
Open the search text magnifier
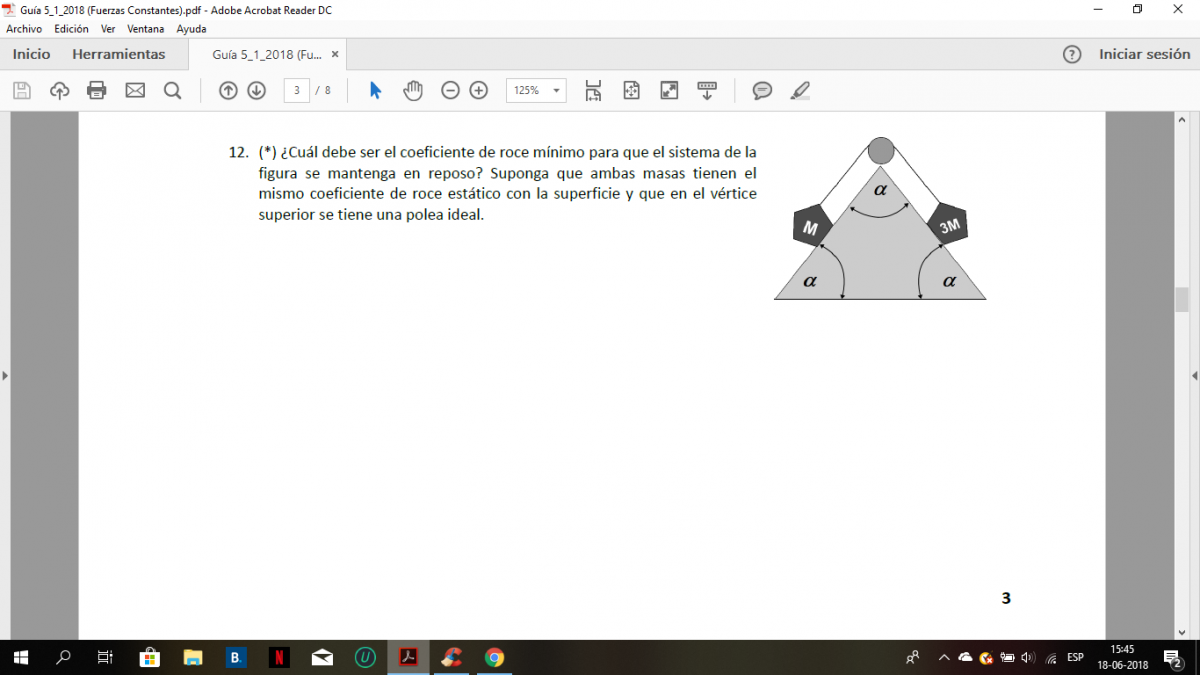[172, 91]
